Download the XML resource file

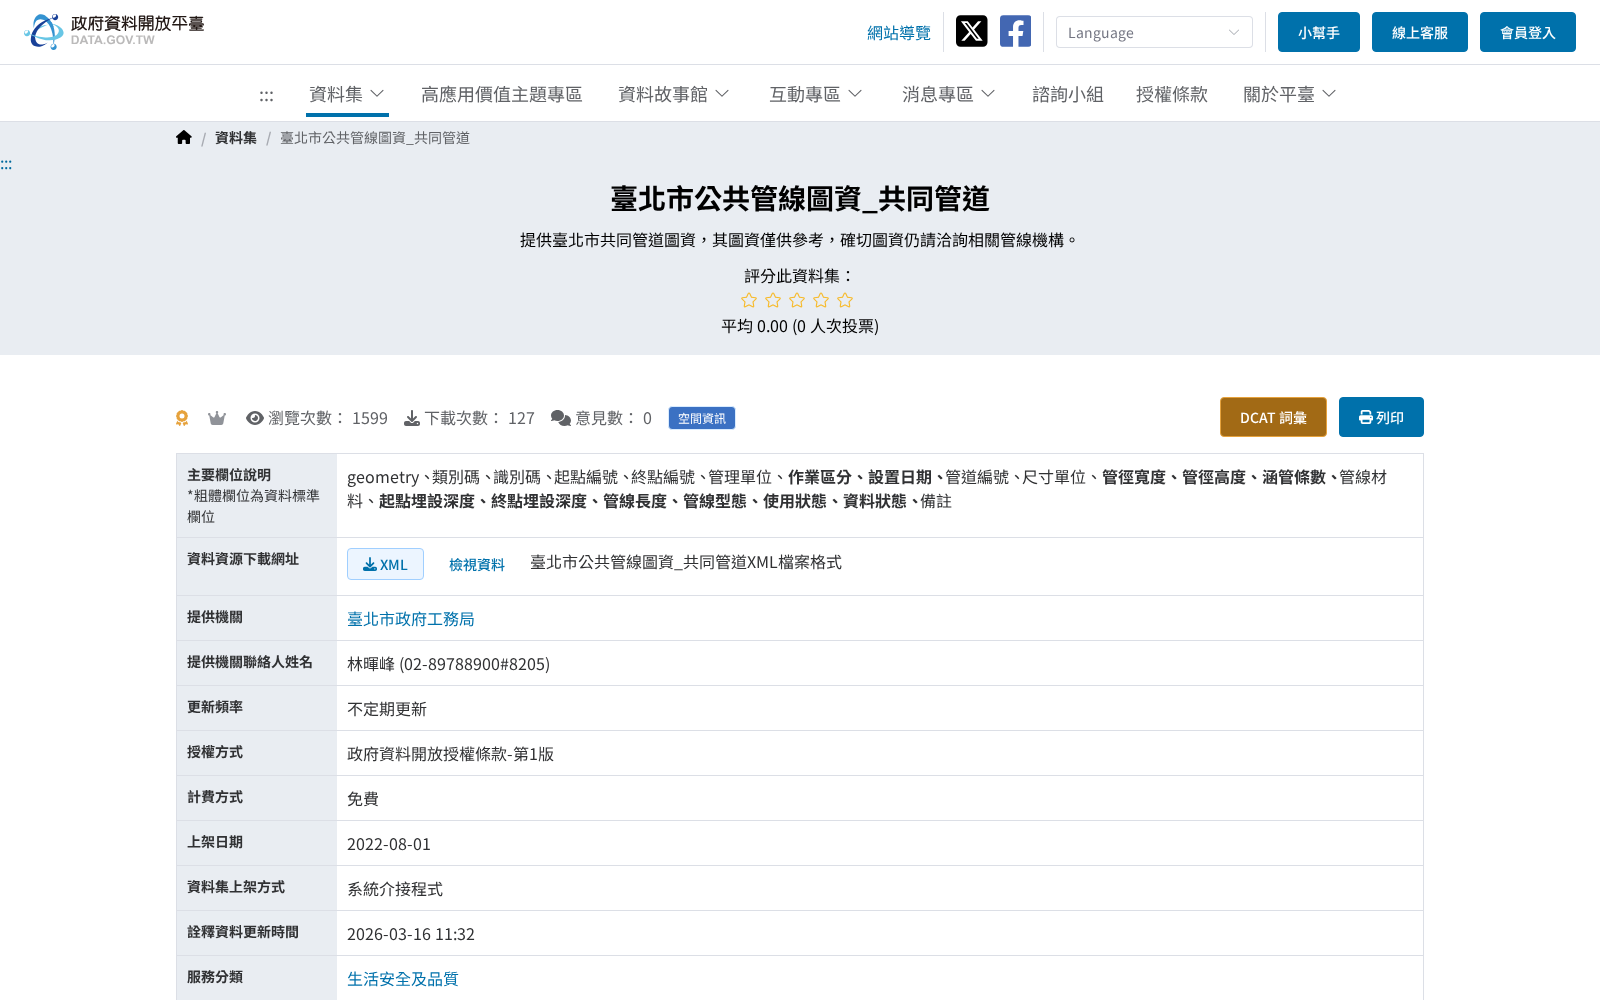[x=385, y=564]
